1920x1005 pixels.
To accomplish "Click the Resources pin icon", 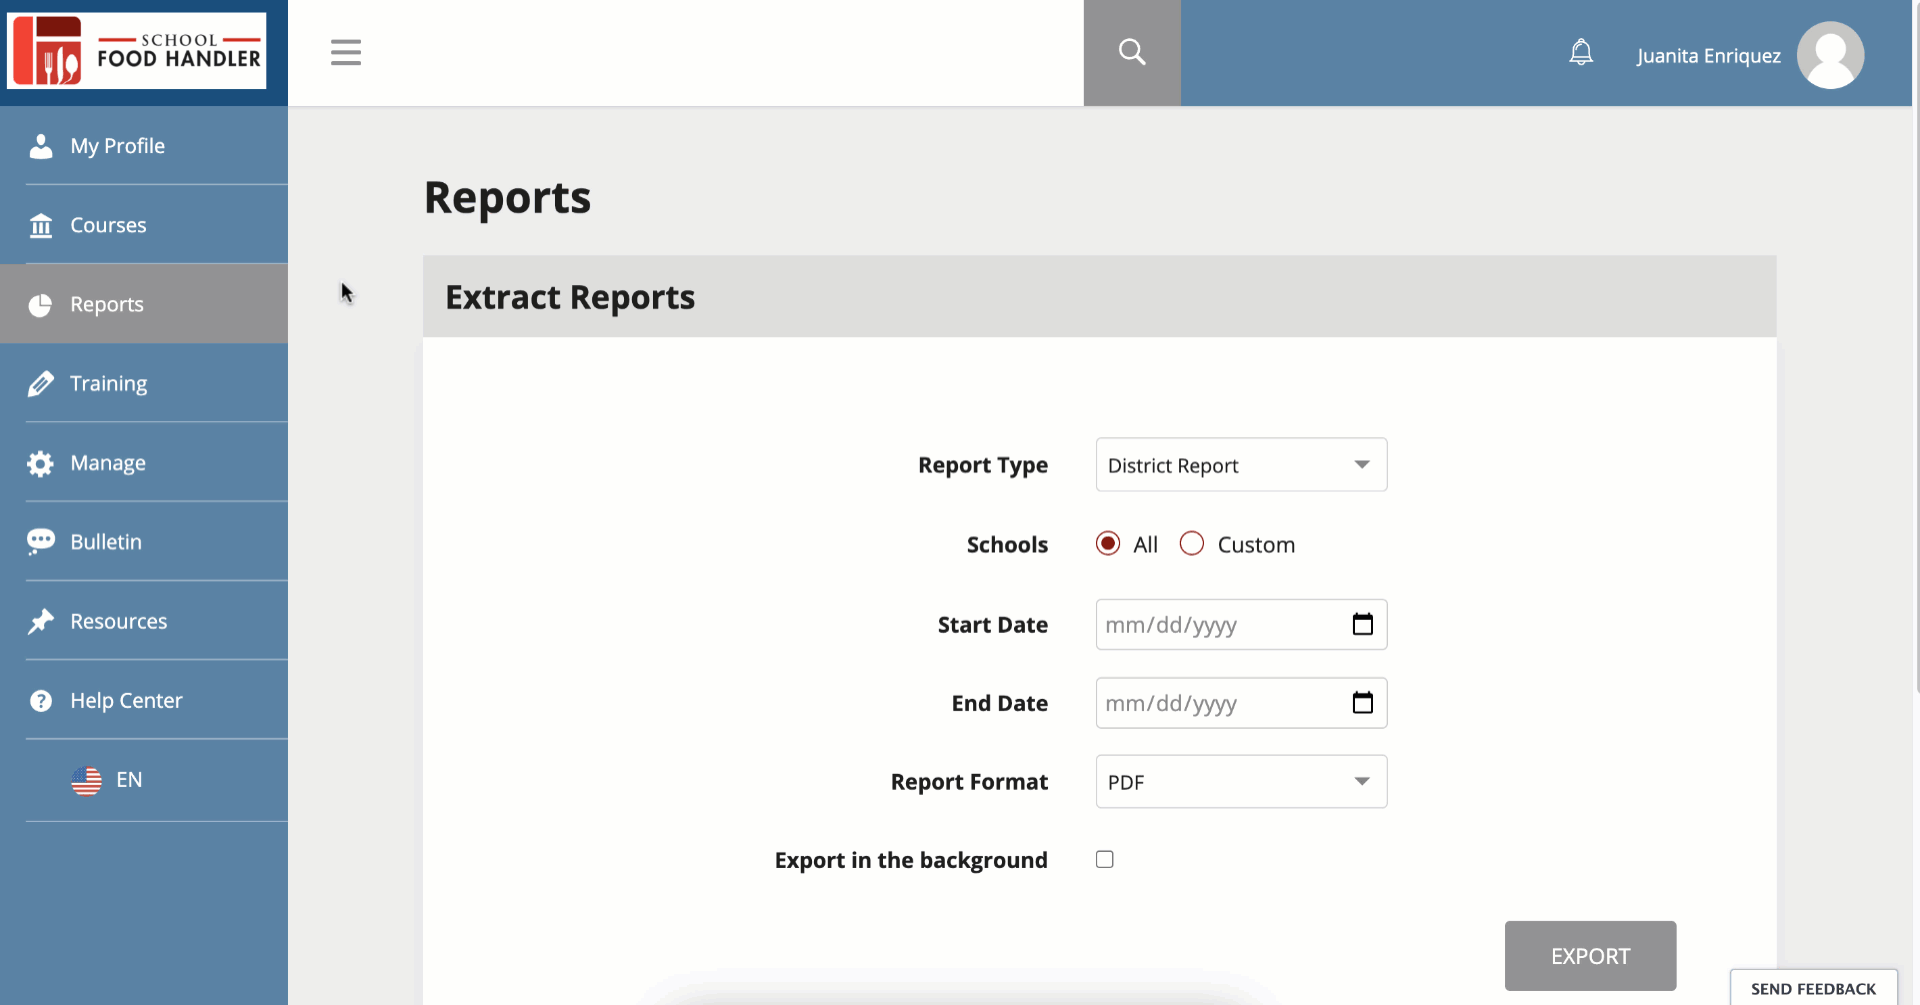I will tap(41, 622).
